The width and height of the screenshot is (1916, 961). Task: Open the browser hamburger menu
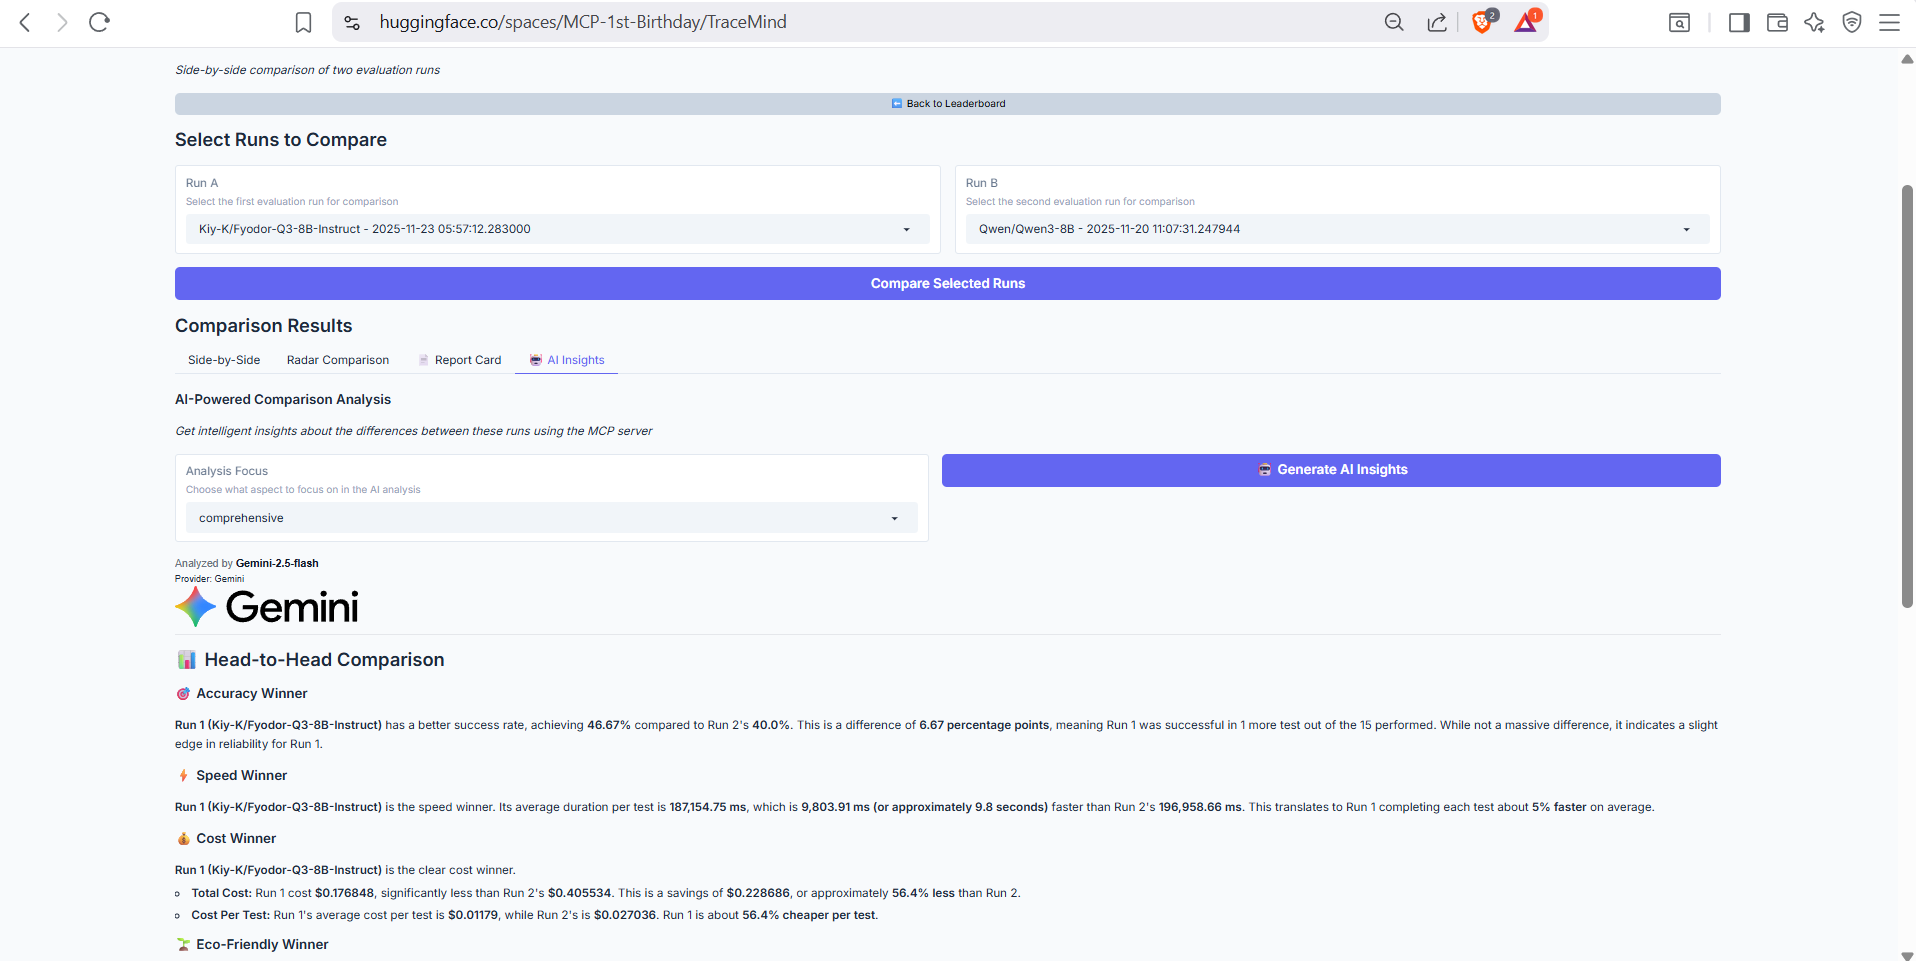(1889, 22)
